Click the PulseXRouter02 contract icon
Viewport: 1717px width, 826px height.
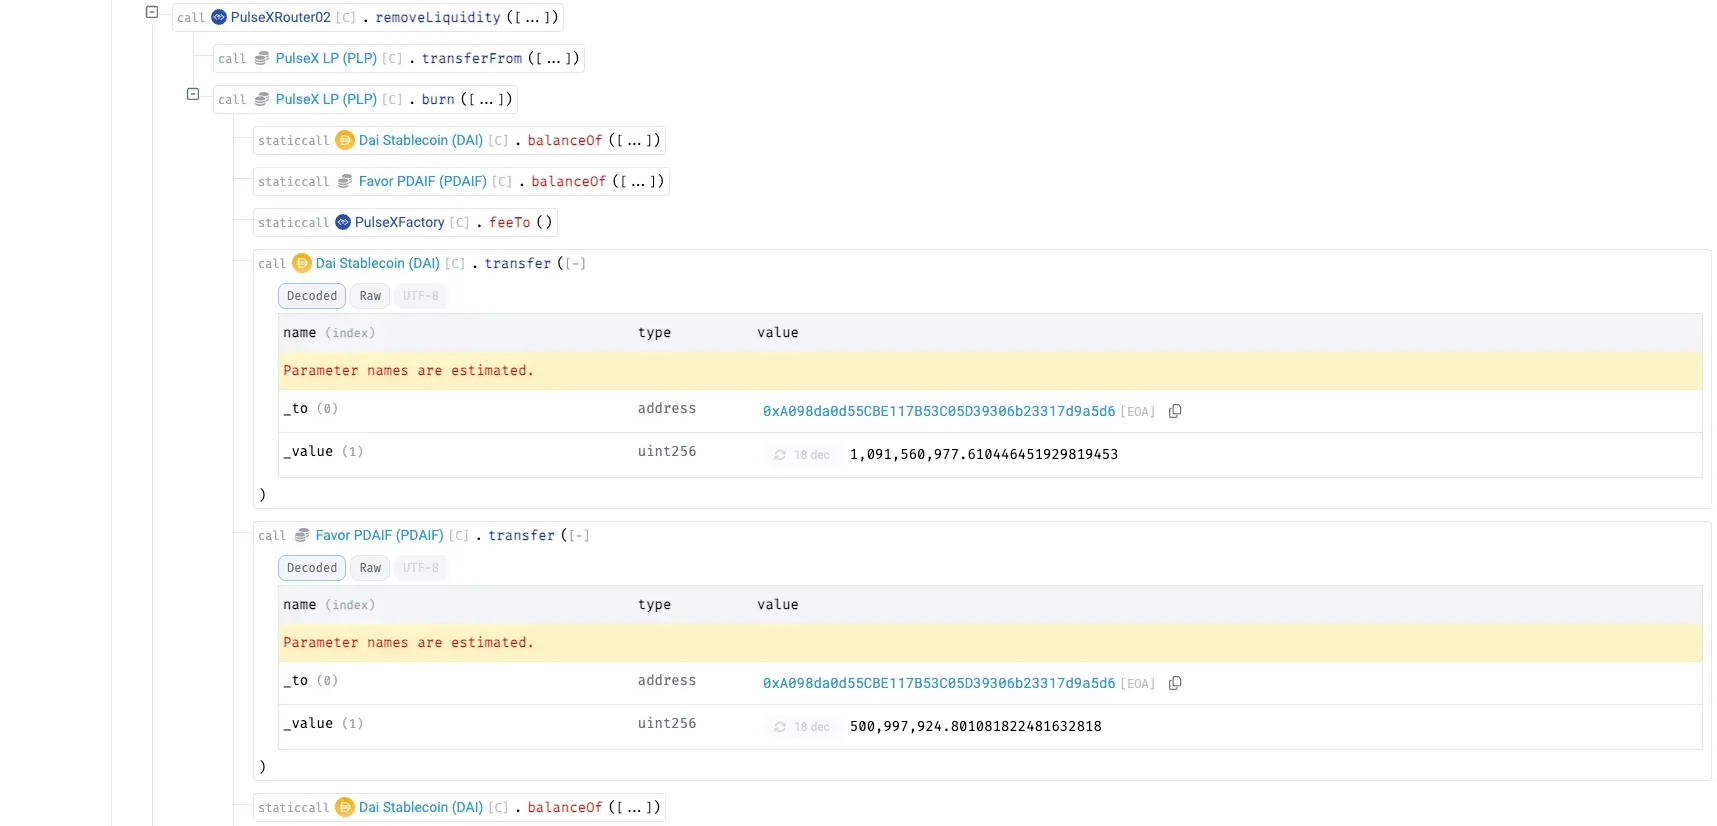[x=219, y=17]
